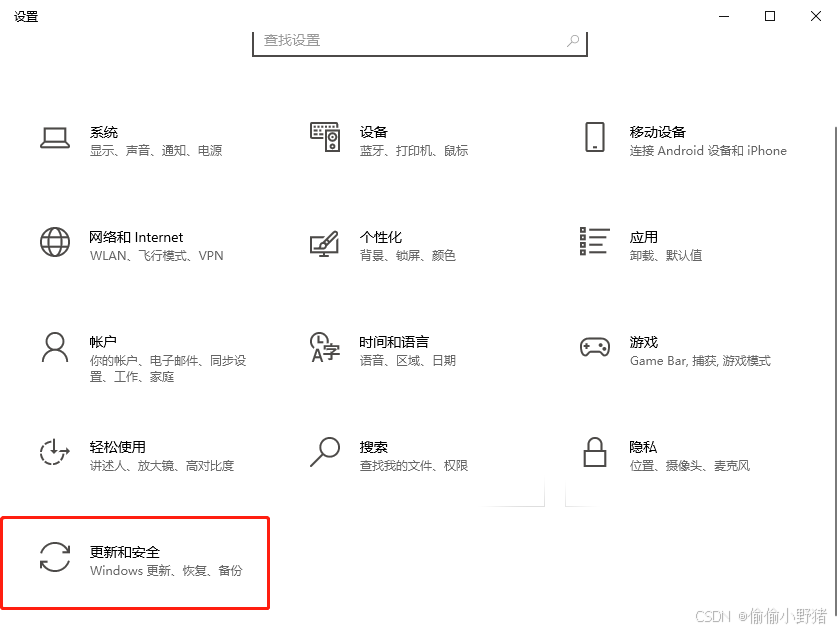Open 个性化 settings title

click(x=380, y=237)
